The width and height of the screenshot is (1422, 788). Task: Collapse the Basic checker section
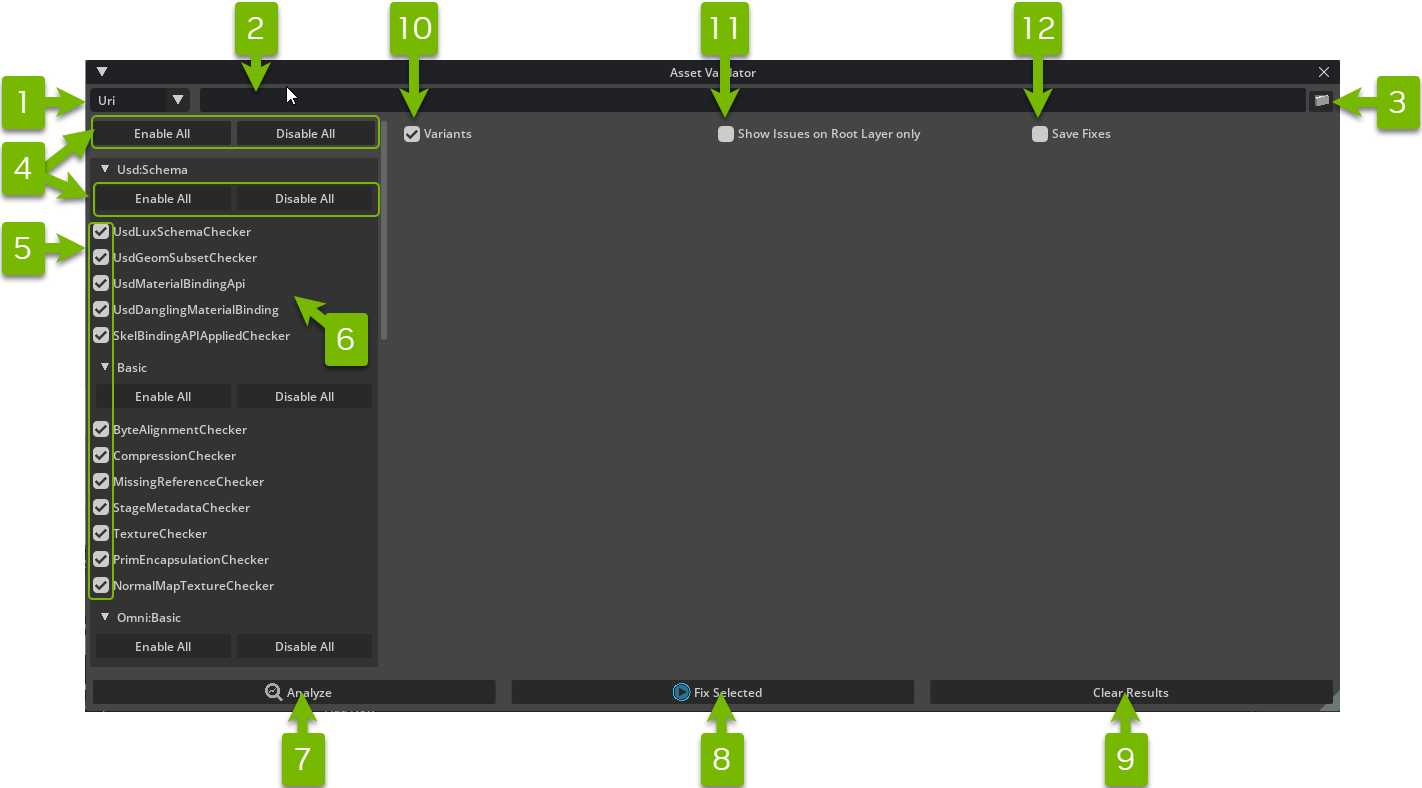104,367
